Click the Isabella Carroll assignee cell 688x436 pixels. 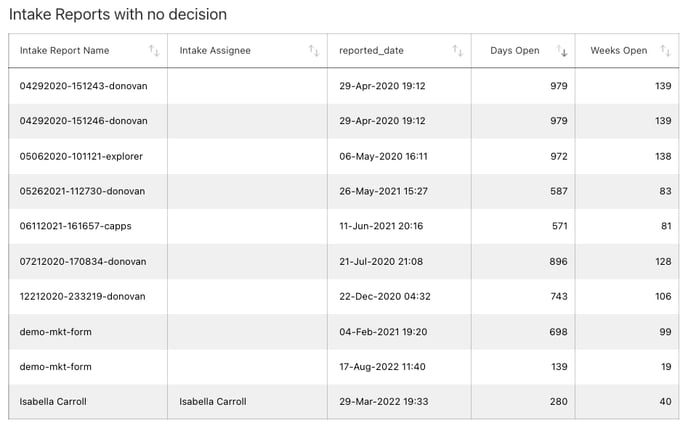(x=213, y=401)
